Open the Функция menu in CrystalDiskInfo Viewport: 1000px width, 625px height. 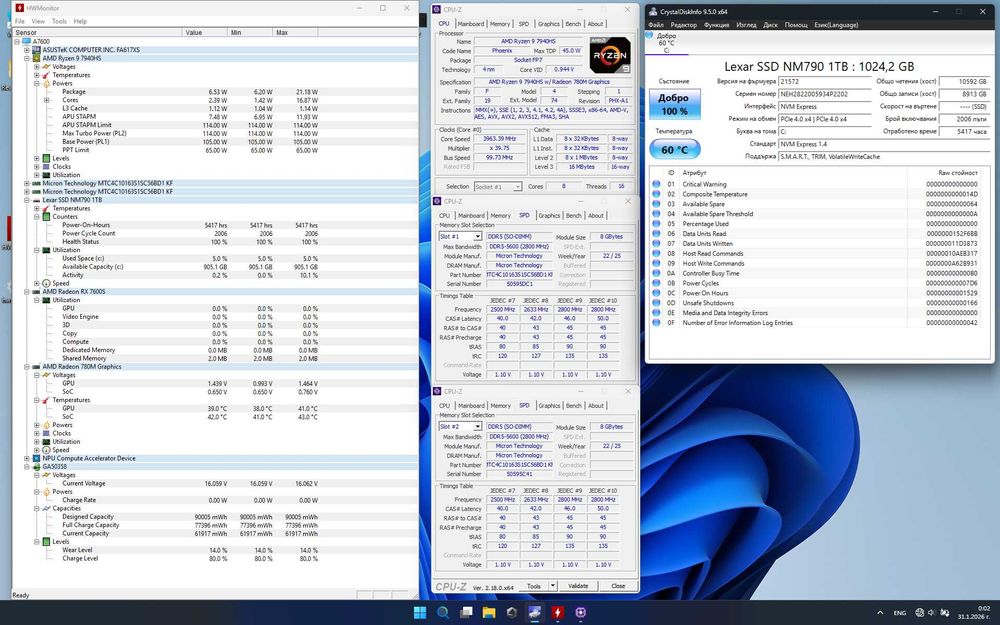pyautogui.click(x=716, y=25)
